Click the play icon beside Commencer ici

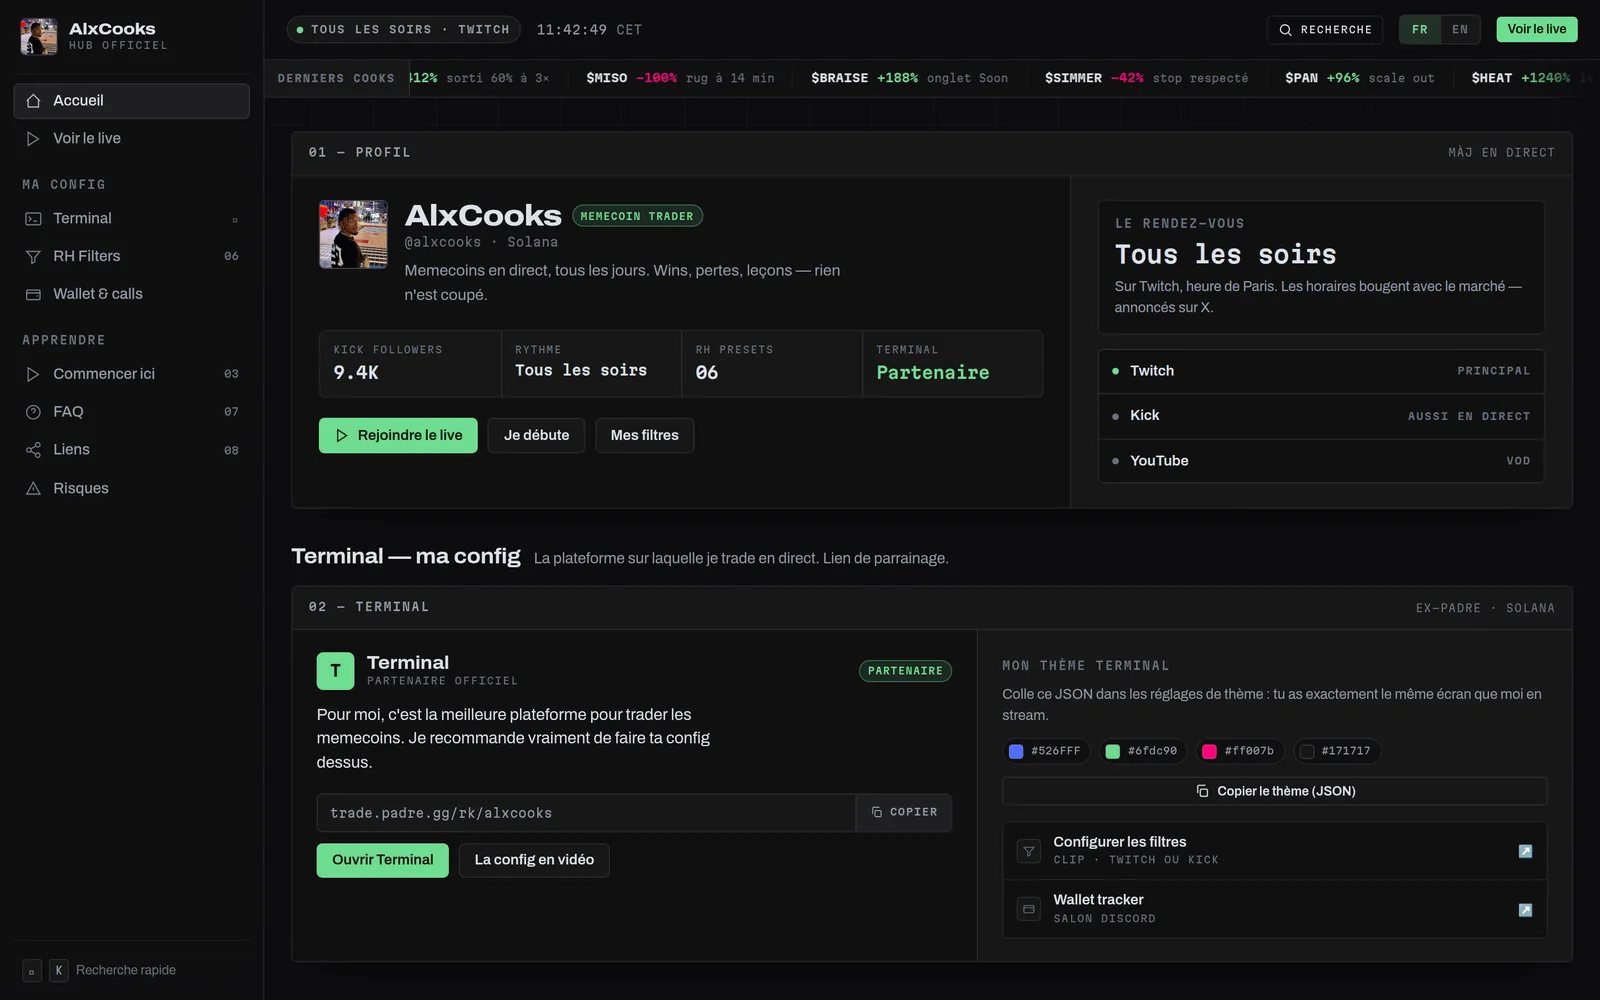[33, 374]
